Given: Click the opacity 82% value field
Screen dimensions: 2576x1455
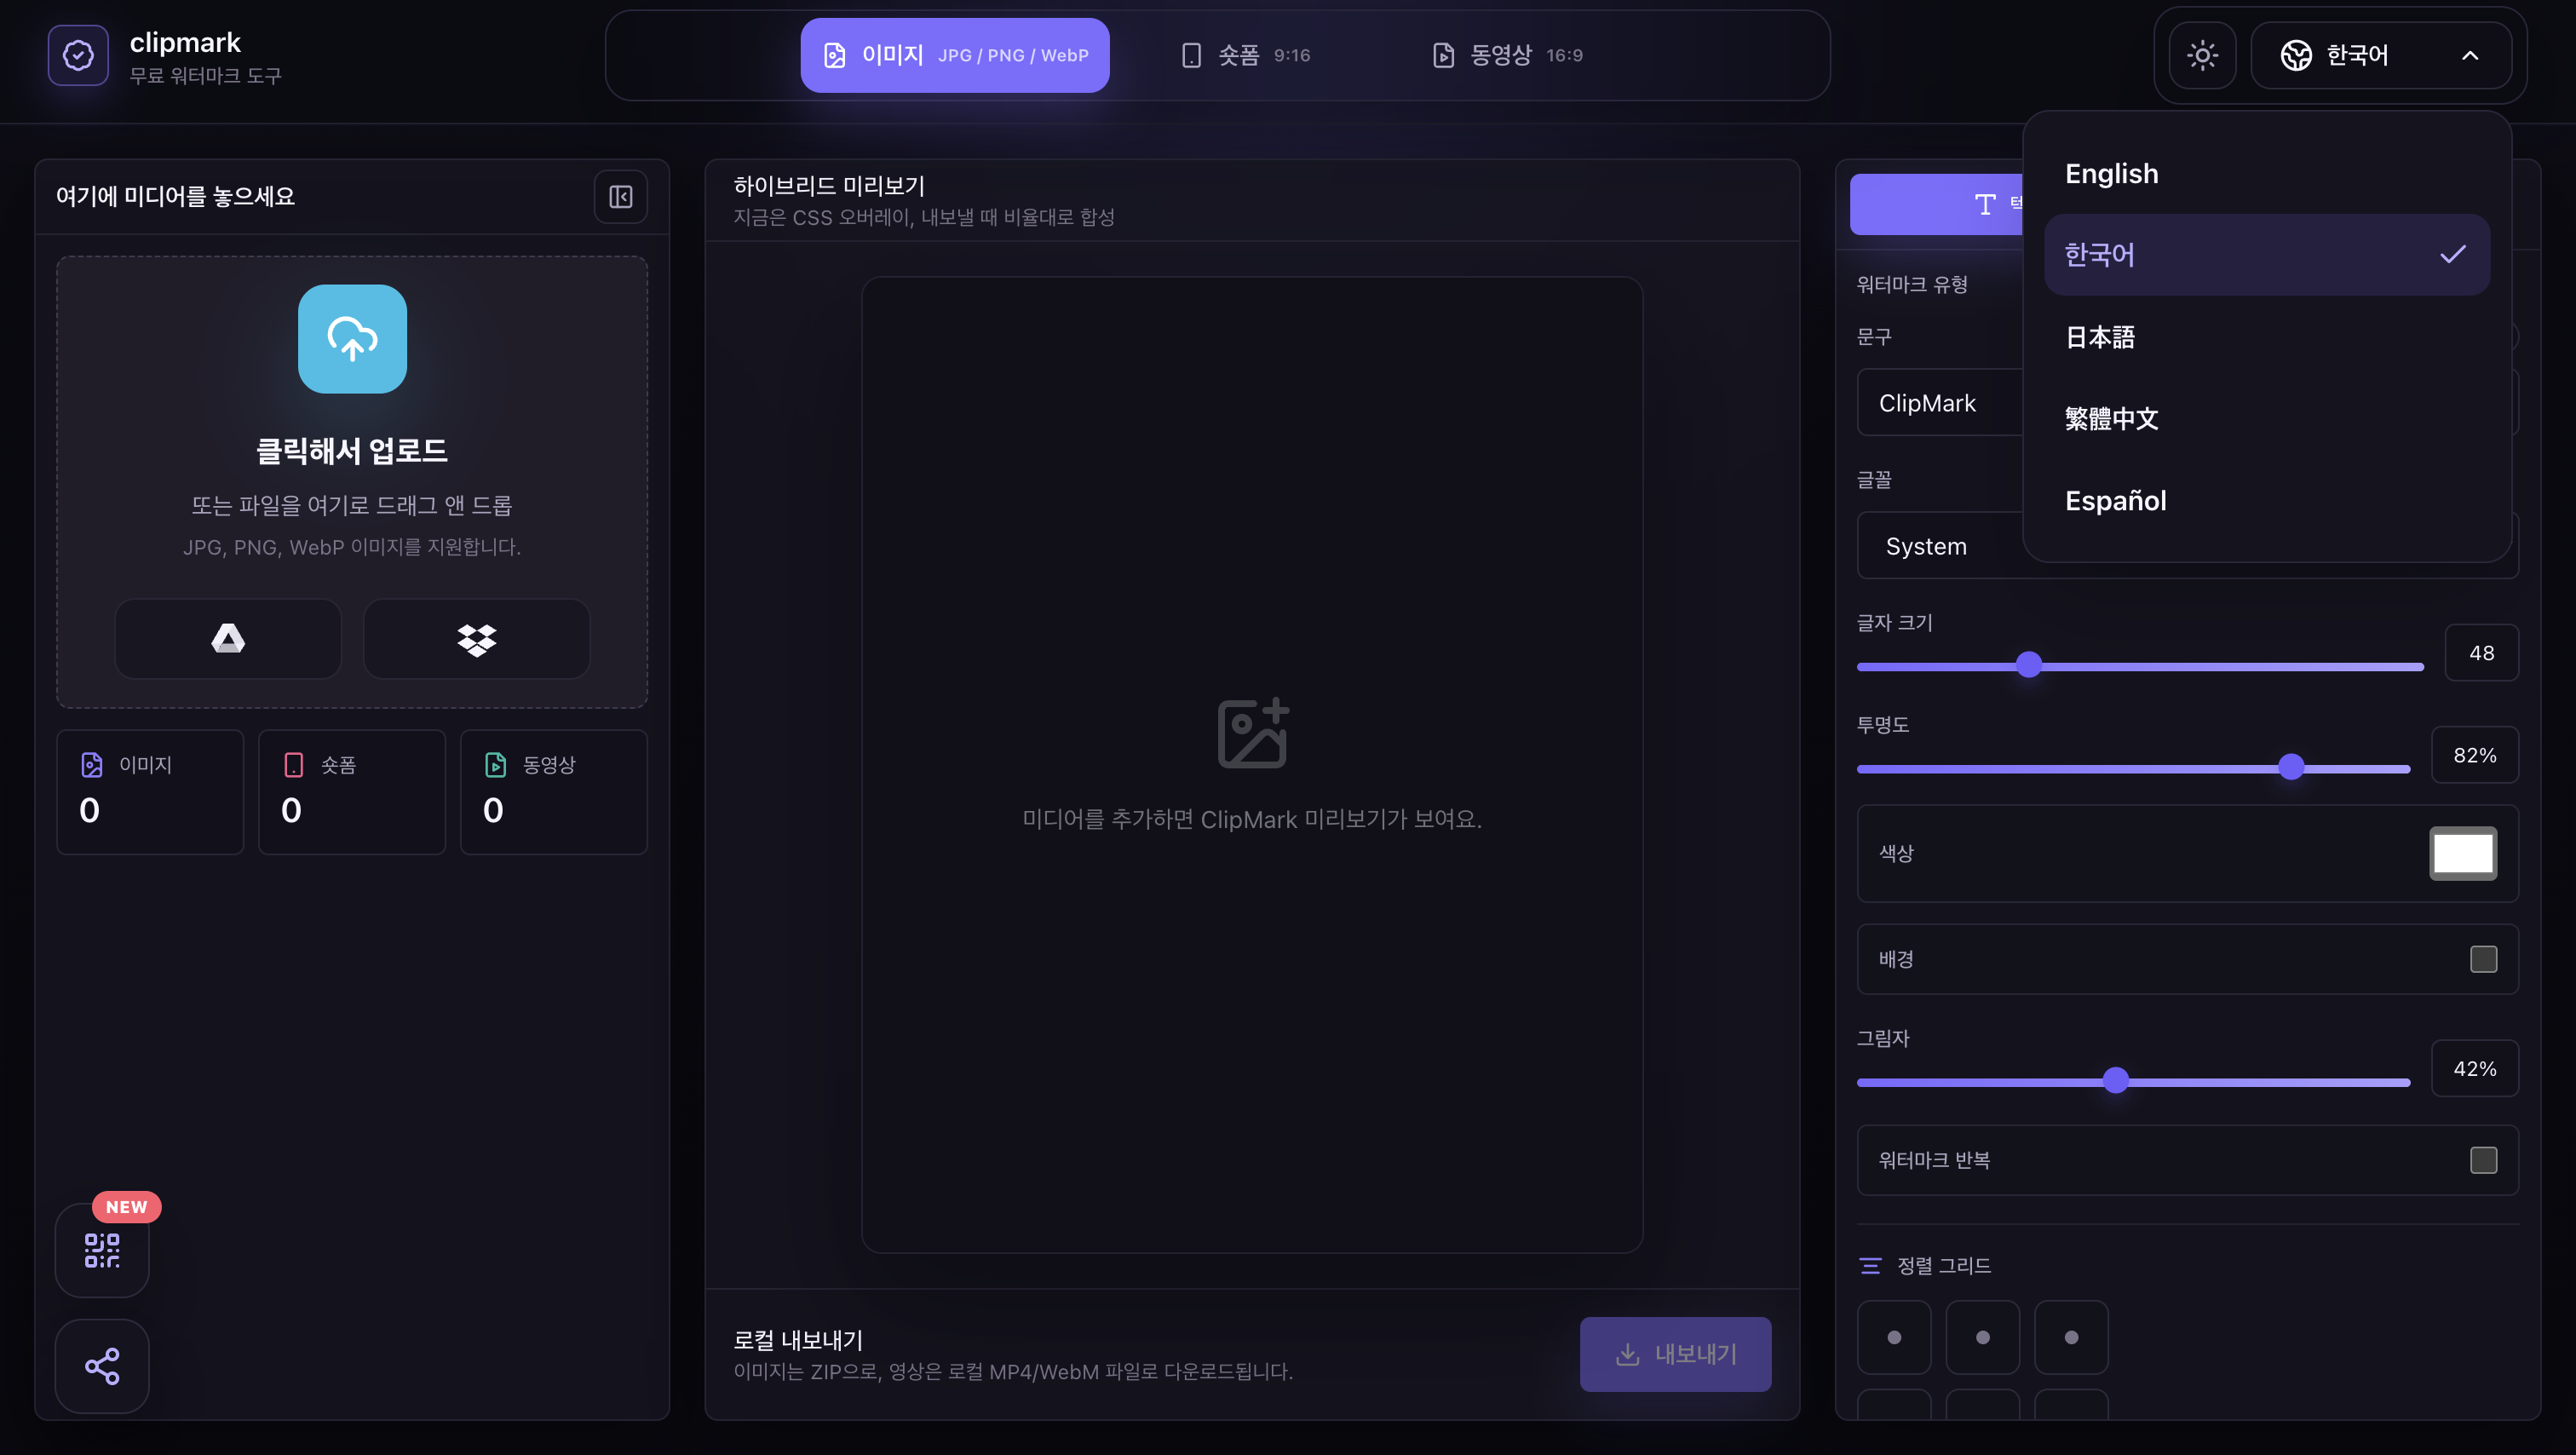Looking at the screenshot, I should [2474, 755].
